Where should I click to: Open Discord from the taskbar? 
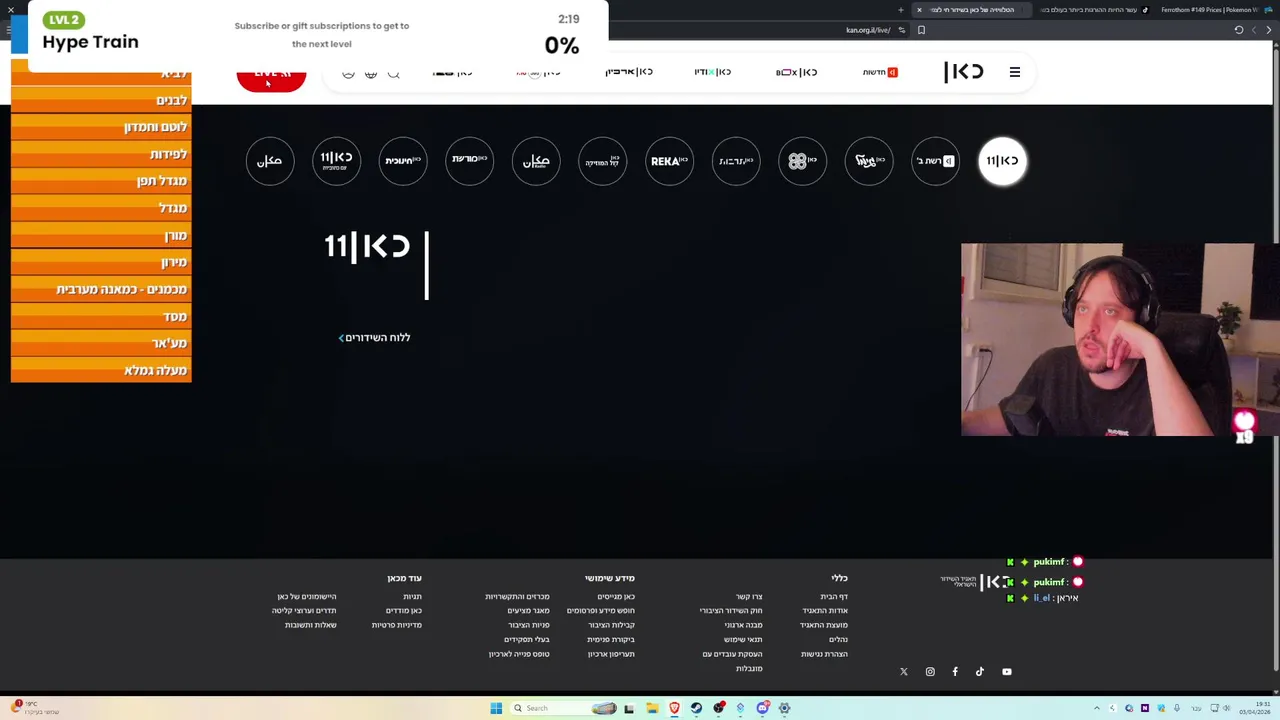(762, 708)
